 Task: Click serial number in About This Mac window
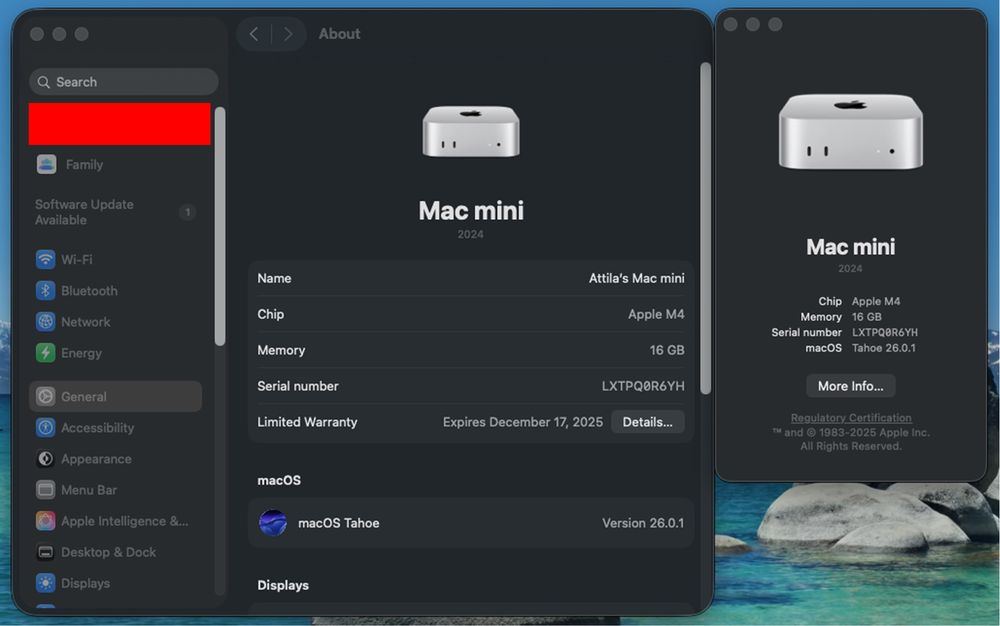pos(885,333)
